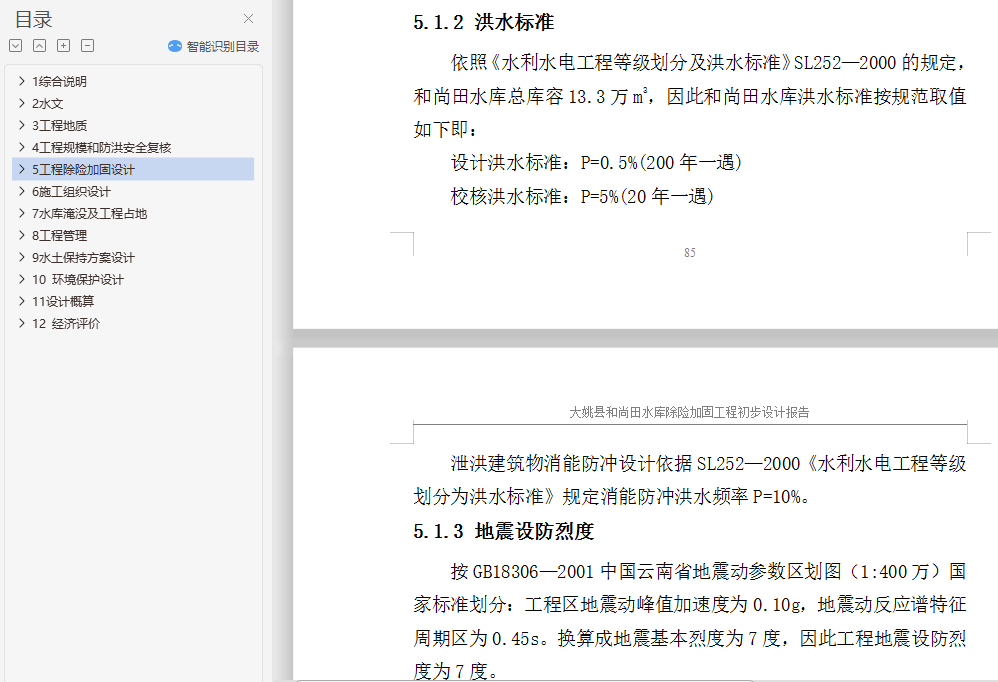Jump to chapter 2水文
This screenshot has height=682, width=998.
48,104
